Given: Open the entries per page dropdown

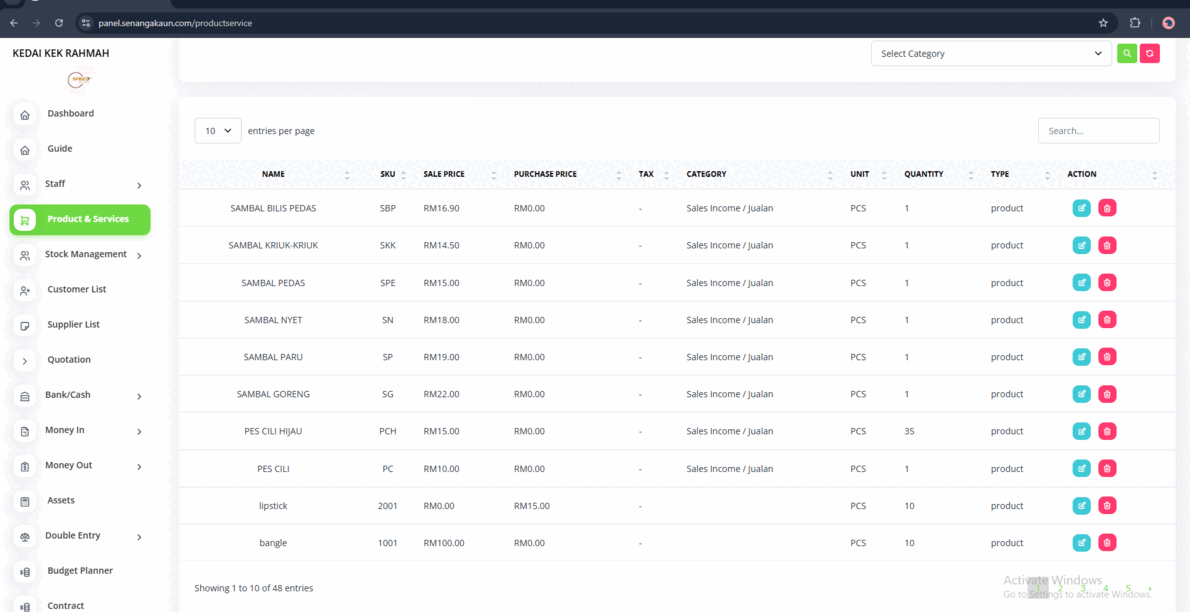Looking at the screenshot, I should click(217, 130).
